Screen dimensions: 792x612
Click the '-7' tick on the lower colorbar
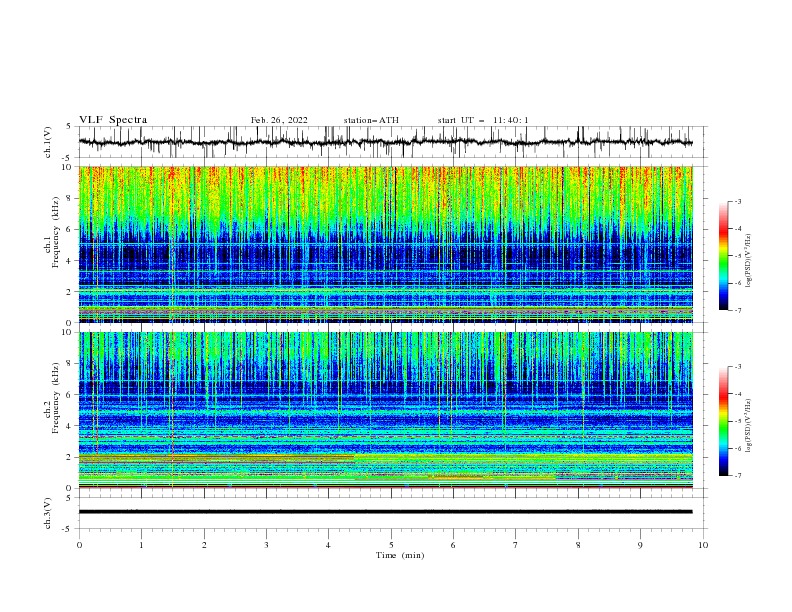pyautogui.click(x=738, y=476)
